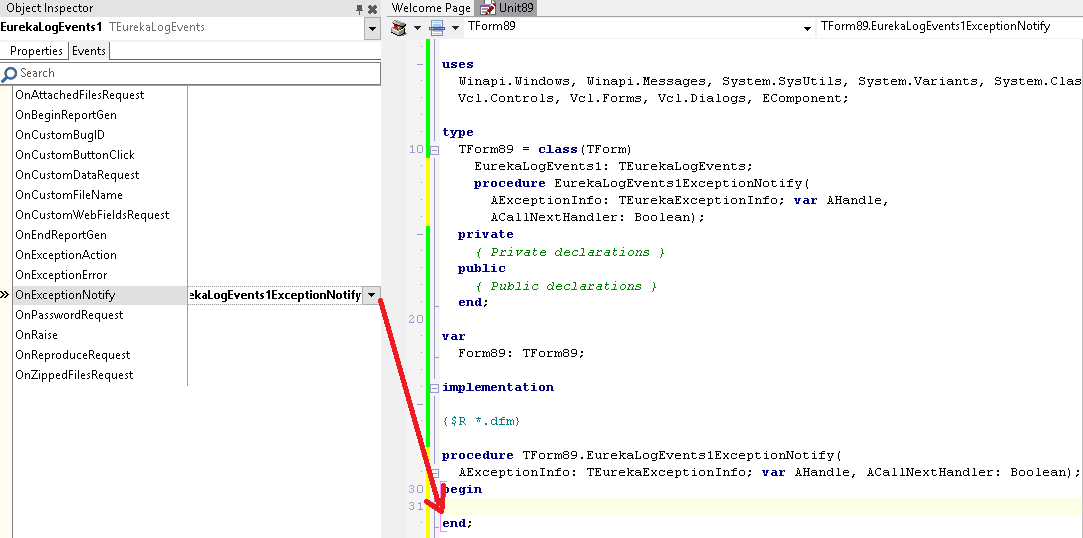Click the '{ Private declarations }' comment
1083x538 pixels.
tap(570, 252)
